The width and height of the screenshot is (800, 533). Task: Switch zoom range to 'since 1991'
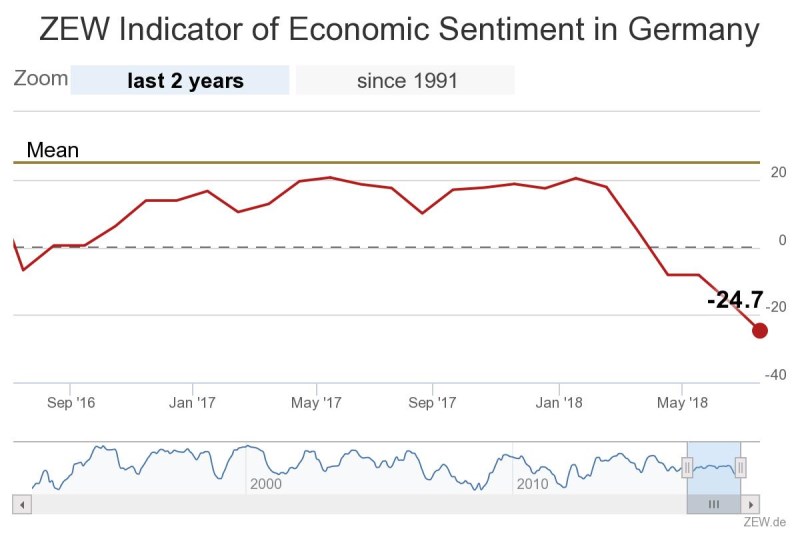point(406,81)
